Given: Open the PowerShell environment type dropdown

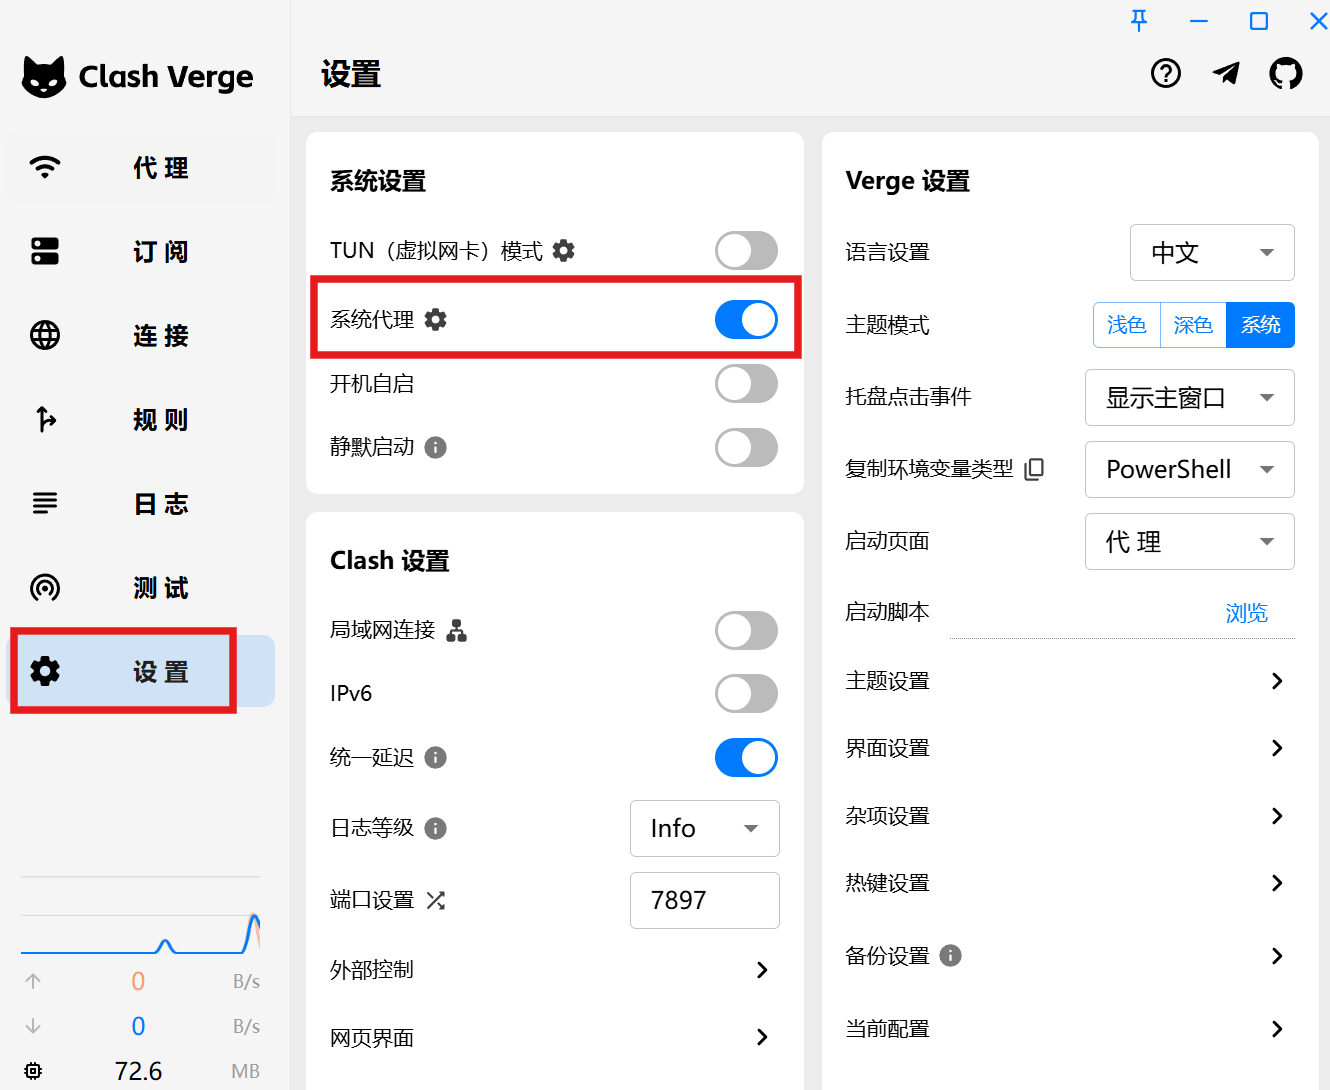Looking at the screenshot, I should pos(1189,470).
